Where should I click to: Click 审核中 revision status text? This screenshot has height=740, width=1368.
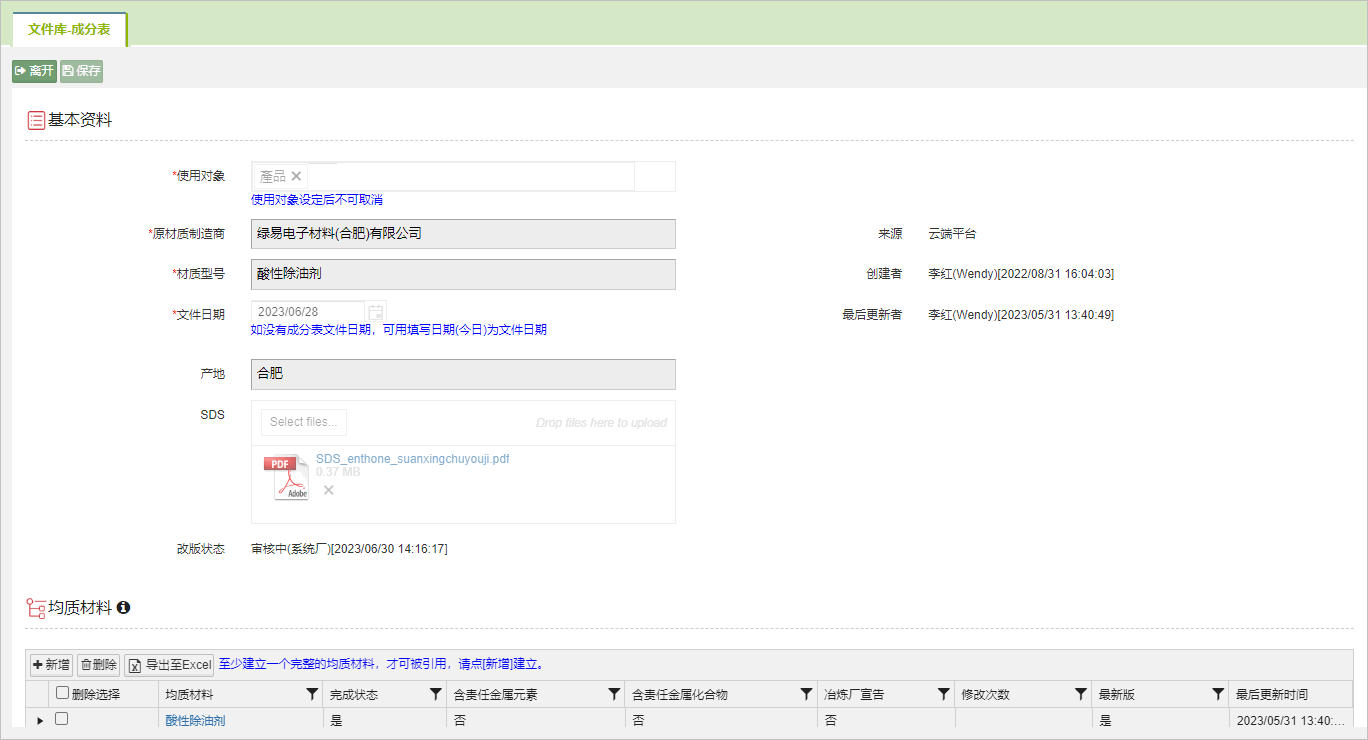pos(349,549)
